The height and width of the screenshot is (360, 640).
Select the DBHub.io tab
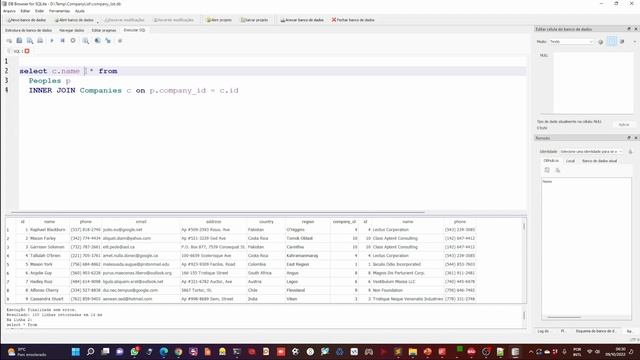coord(551,161)
